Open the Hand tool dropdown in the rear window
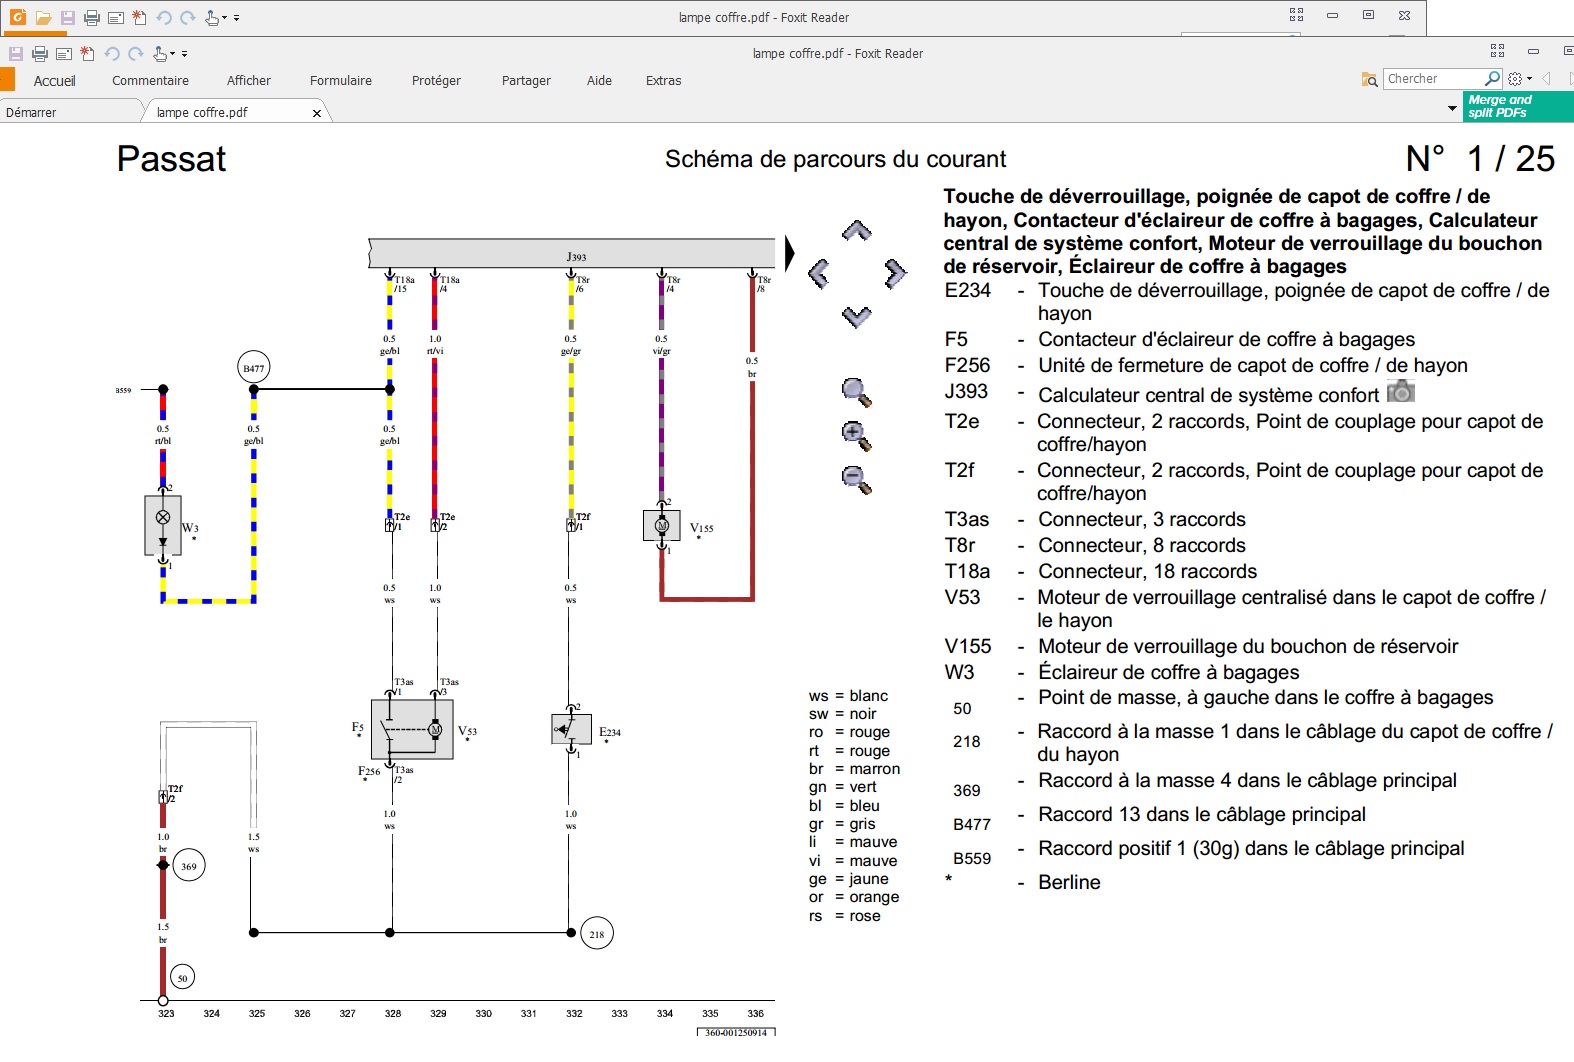 click(x=225, y=18)
